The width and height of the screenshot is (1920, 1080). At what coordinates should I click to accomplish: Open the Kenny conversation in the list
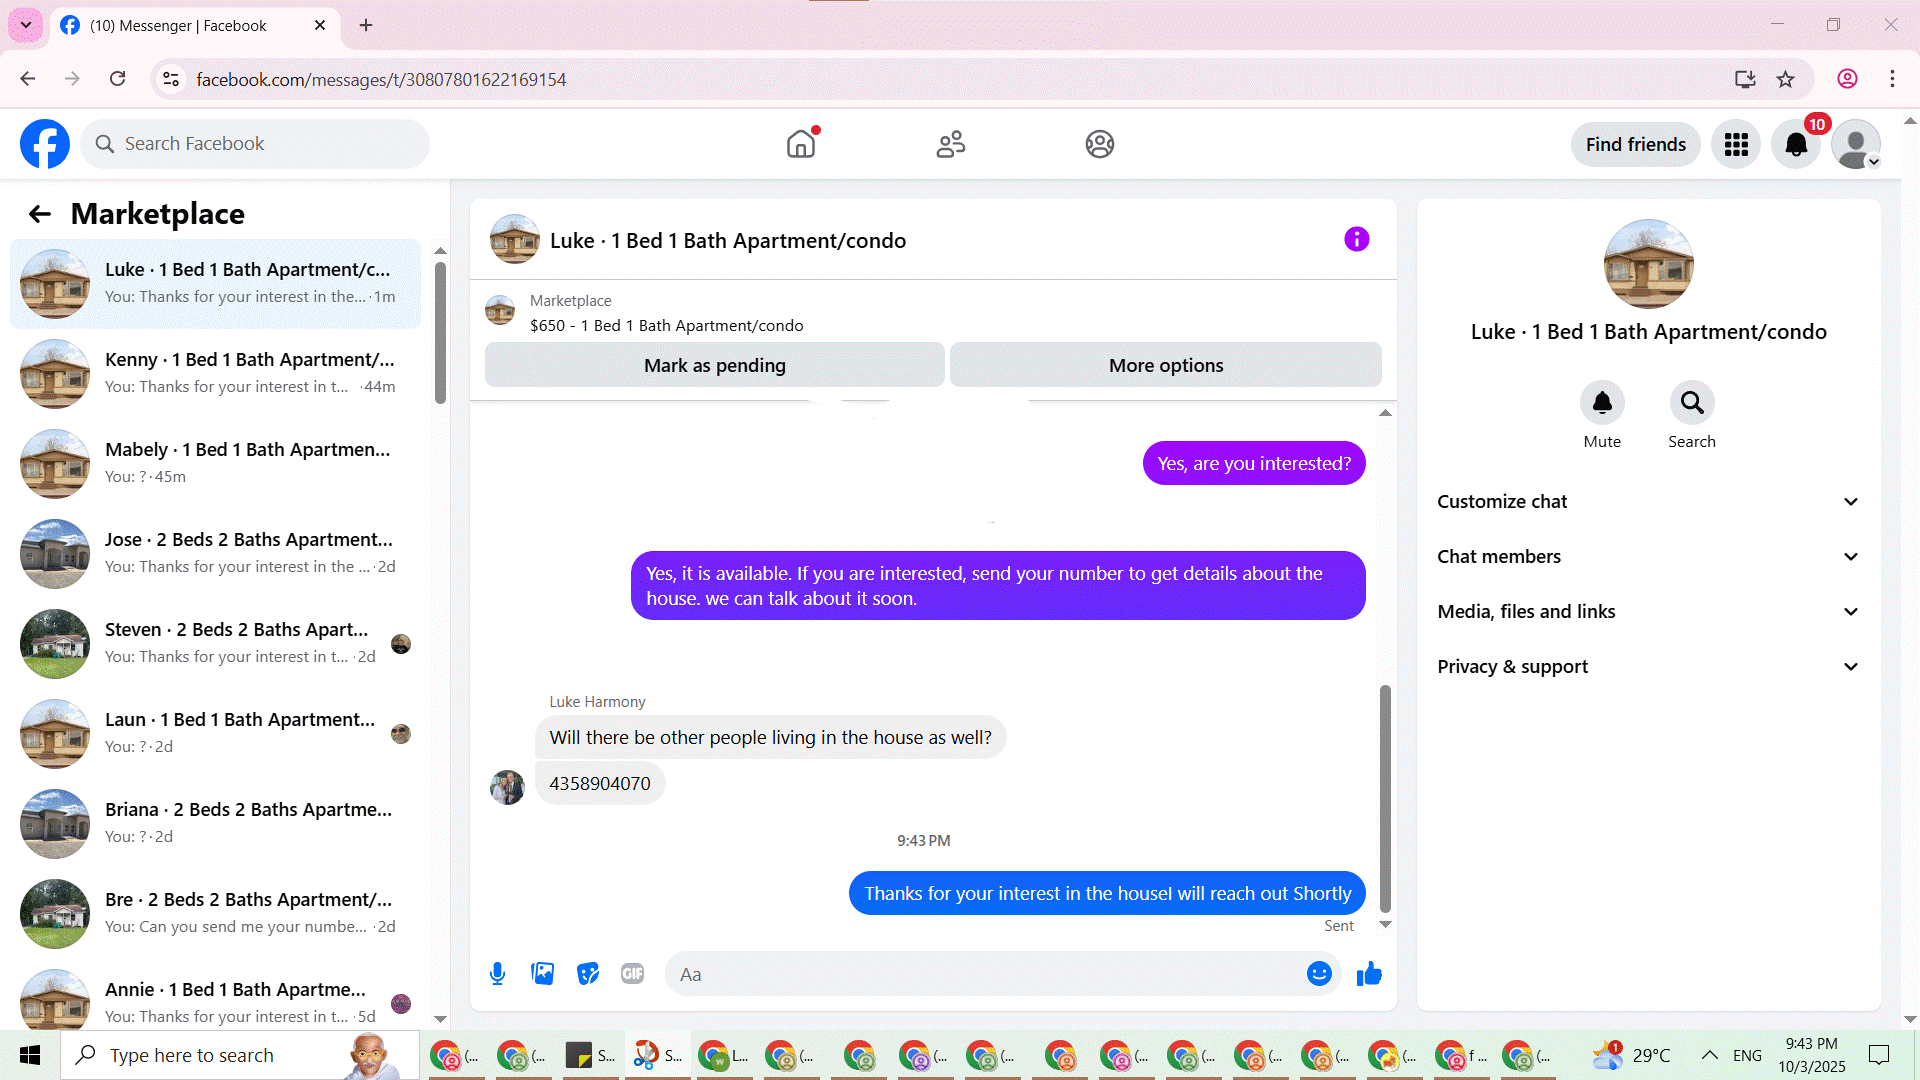pos(215,374)
